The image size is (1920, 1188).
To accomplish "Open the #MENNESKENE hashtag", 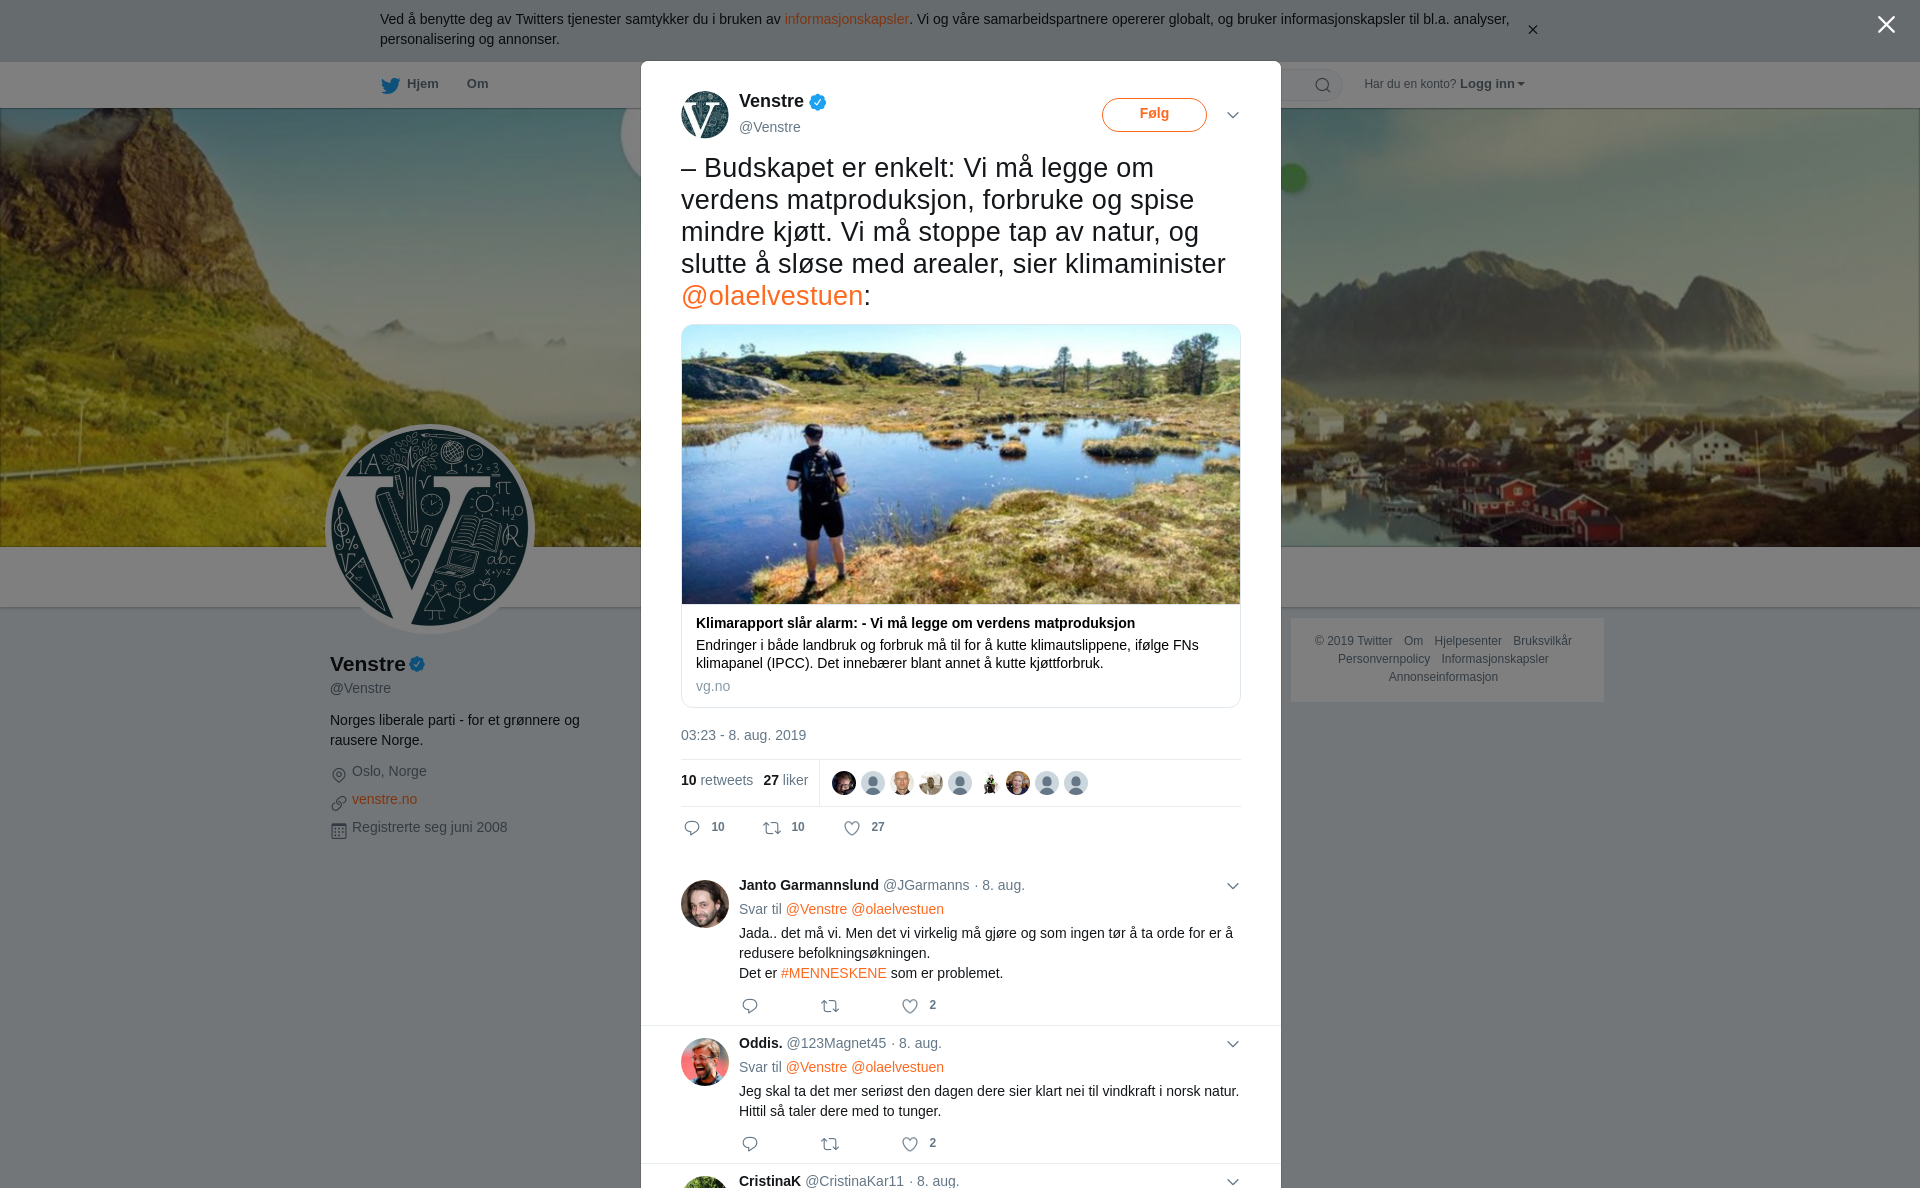I will 833,973.
